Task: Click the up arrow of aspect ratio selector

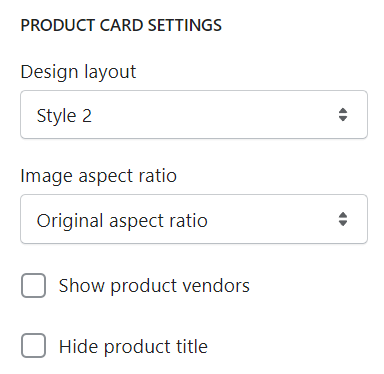Action: pyautogui.click(x=343, y=215)
